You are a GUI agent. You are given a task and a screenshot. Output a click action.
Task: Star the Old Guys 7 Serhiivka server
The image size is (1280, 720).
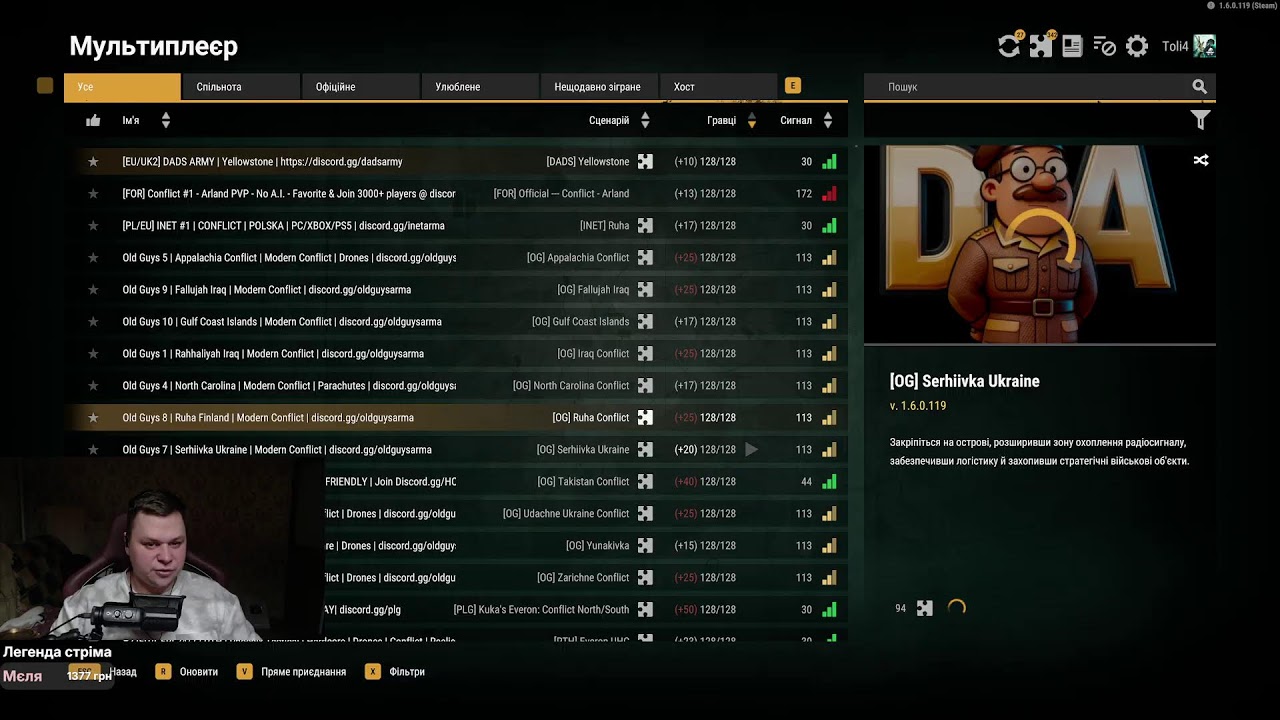93,450
